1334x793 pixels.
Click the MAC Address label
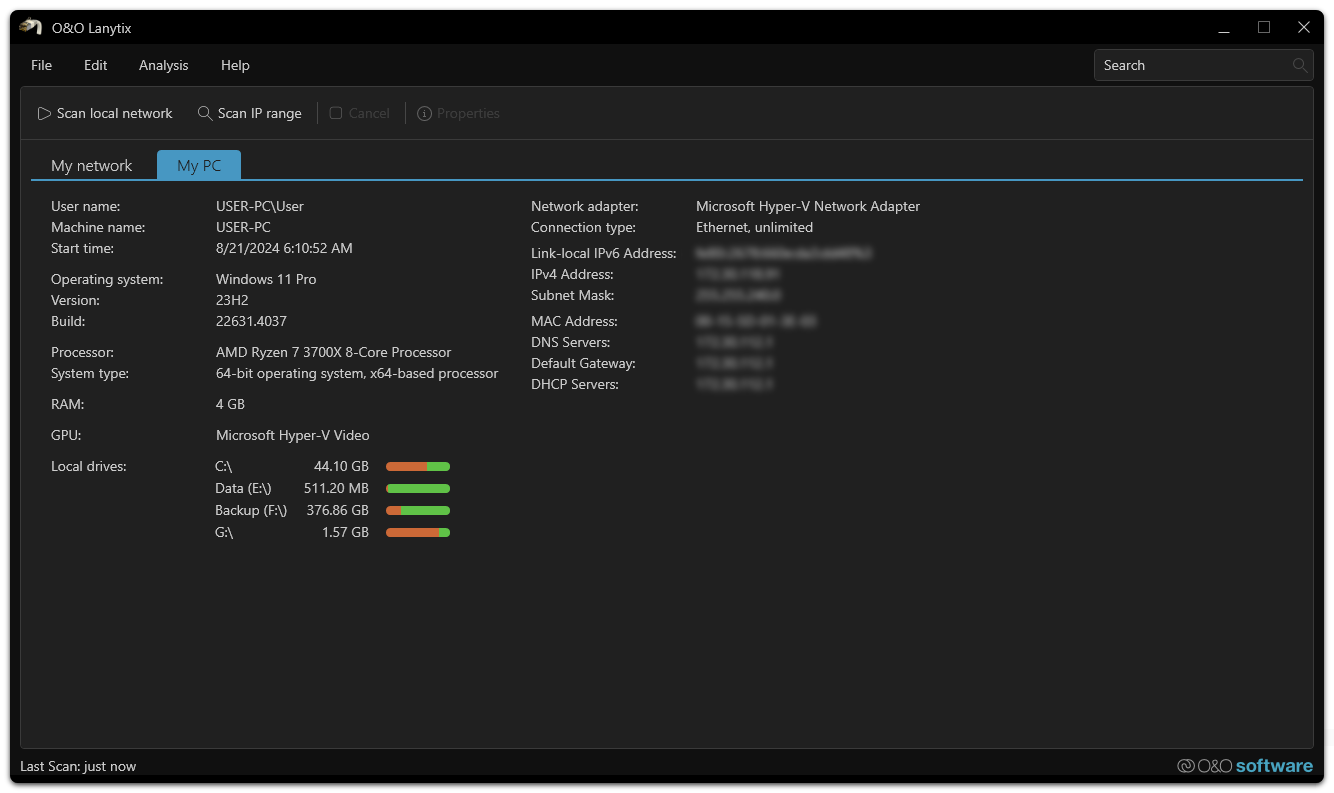pyautogui.click(x=574, y=321)
